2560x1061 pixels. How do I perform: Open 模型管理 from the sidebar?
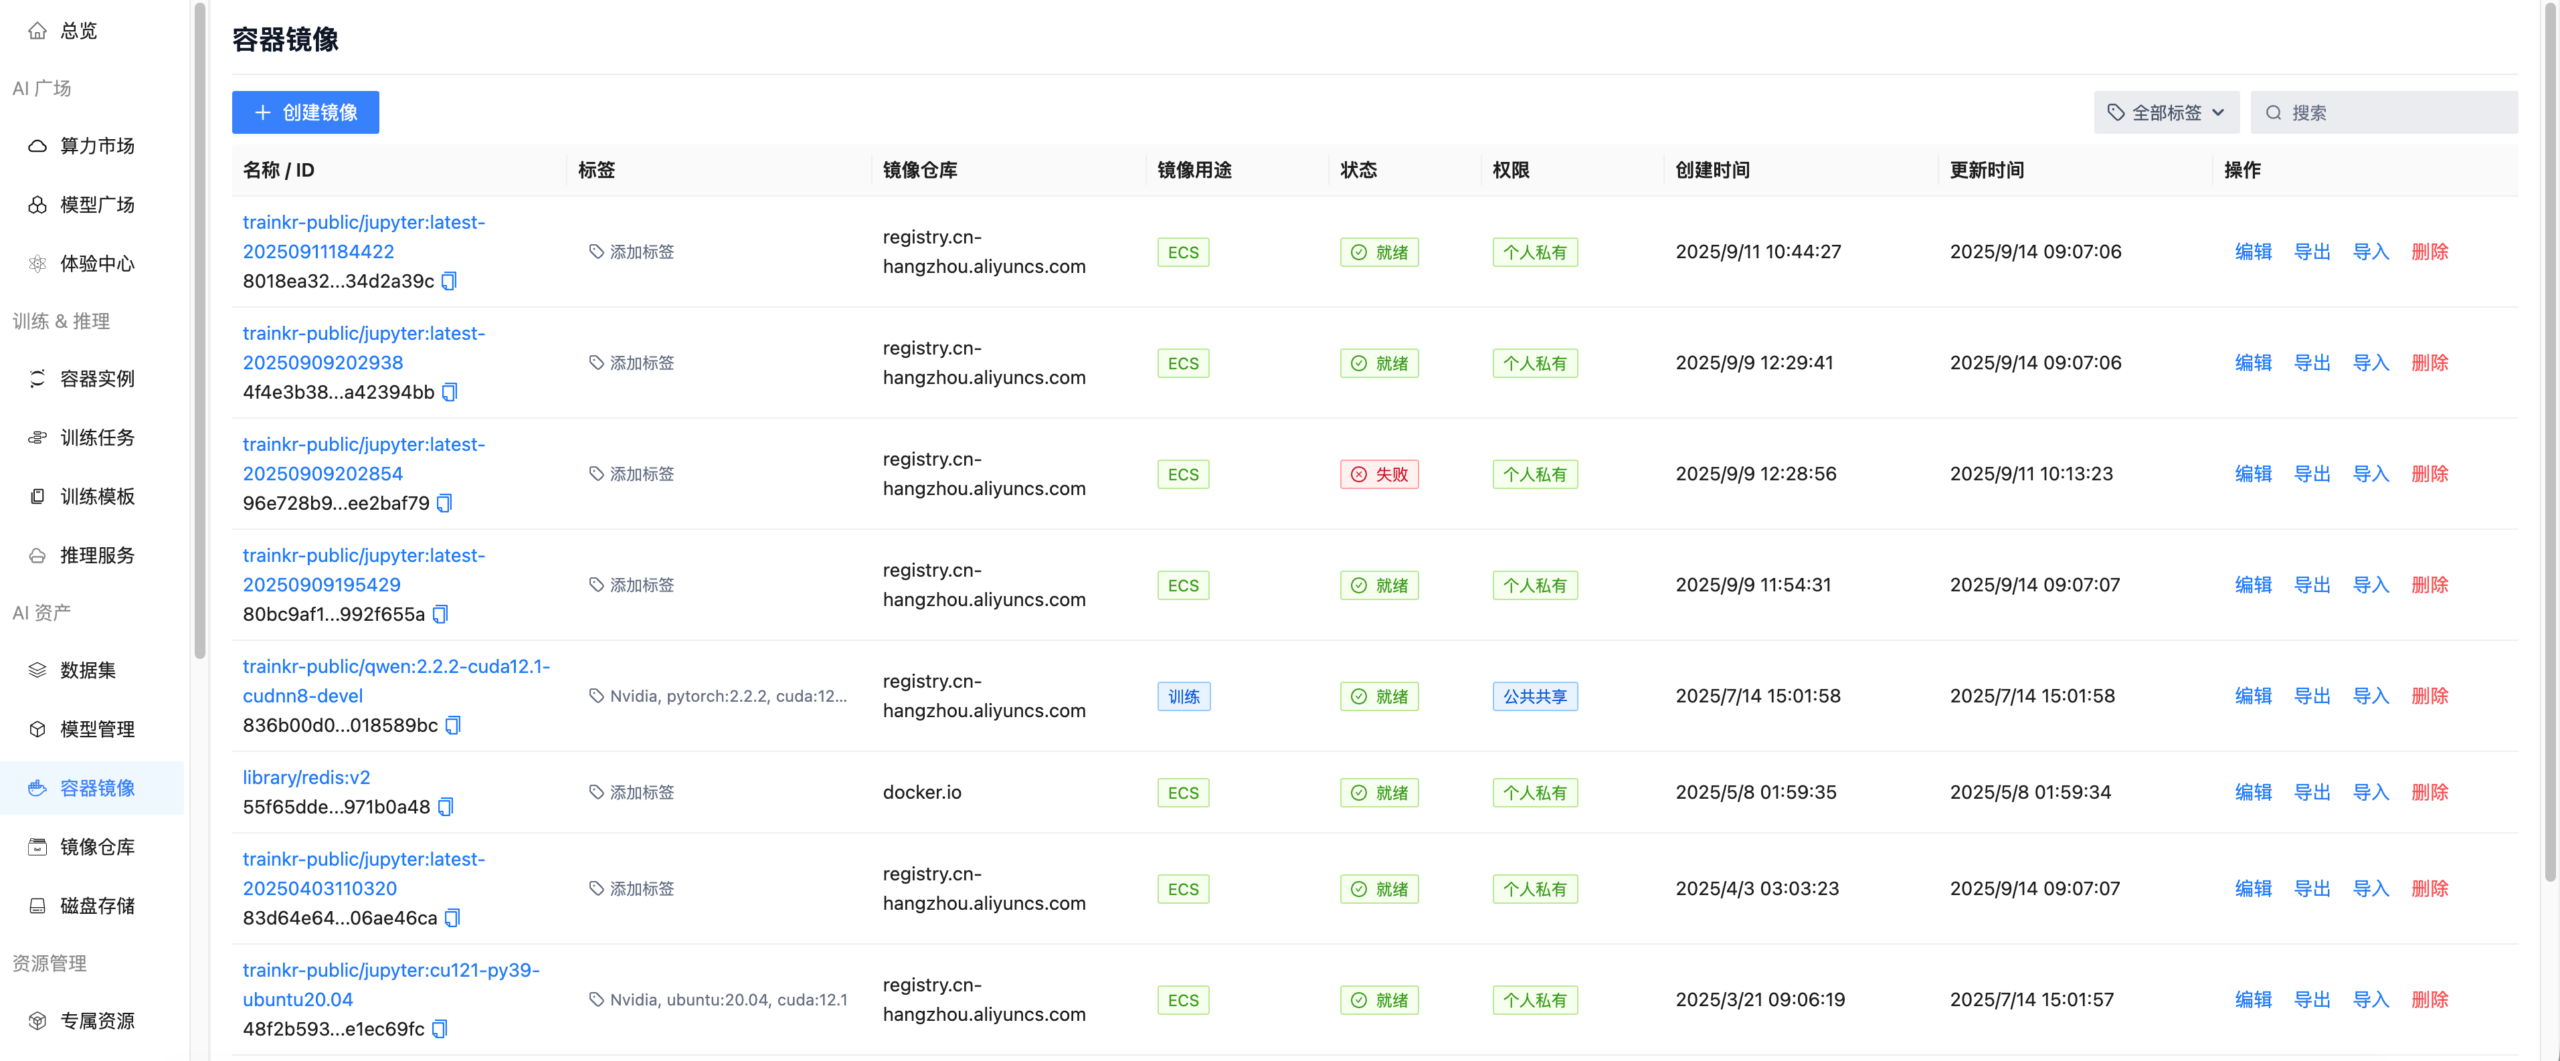[96, 729]
